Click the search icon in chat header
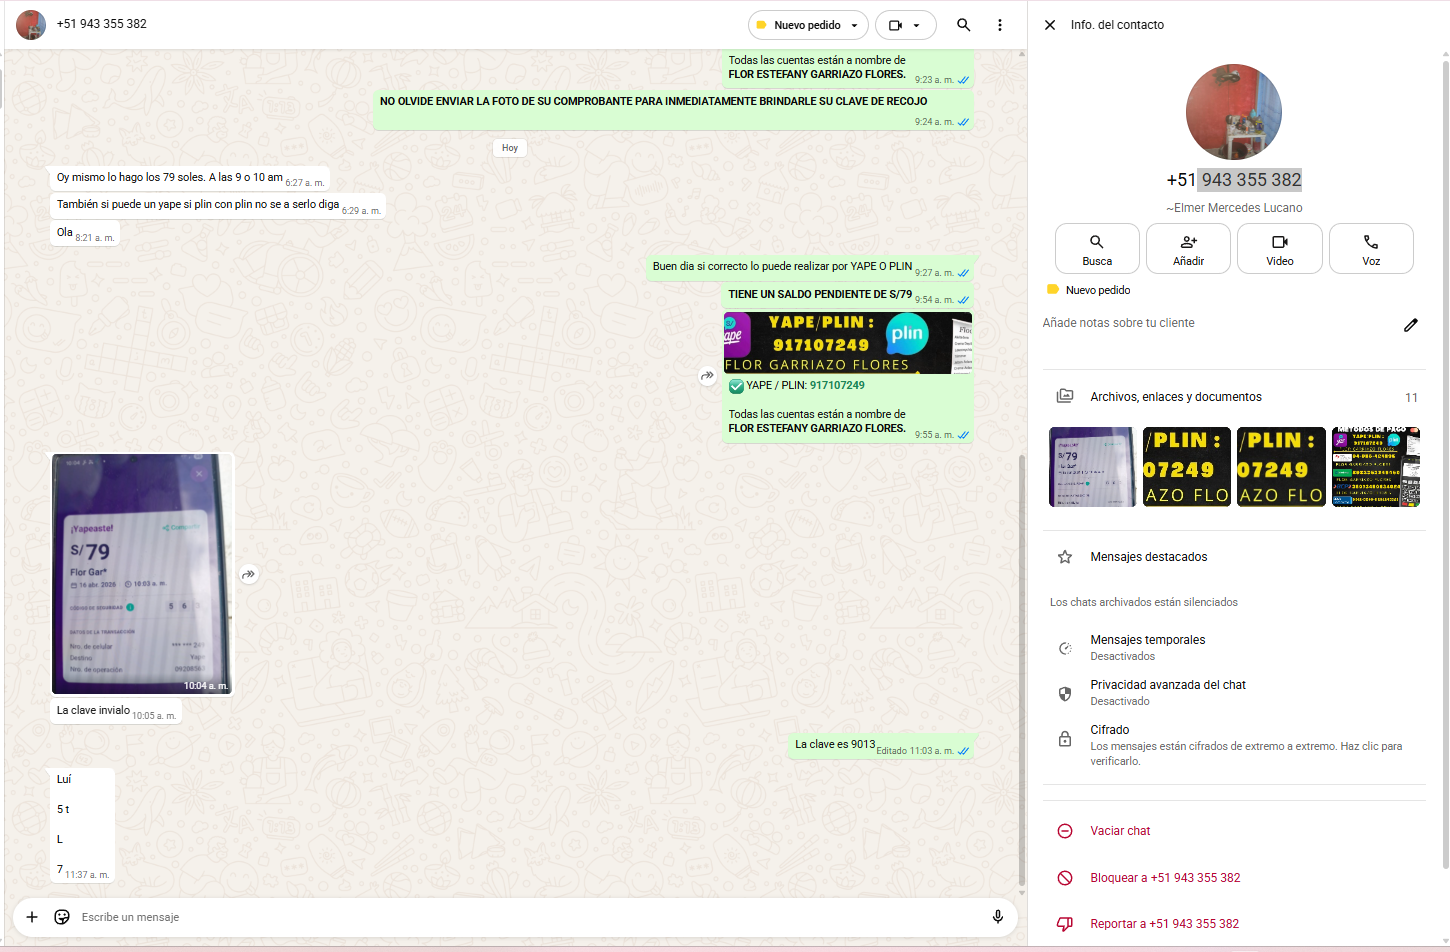Image resolution: width=1450 pixels, height=952 pixels. [963, 25]
